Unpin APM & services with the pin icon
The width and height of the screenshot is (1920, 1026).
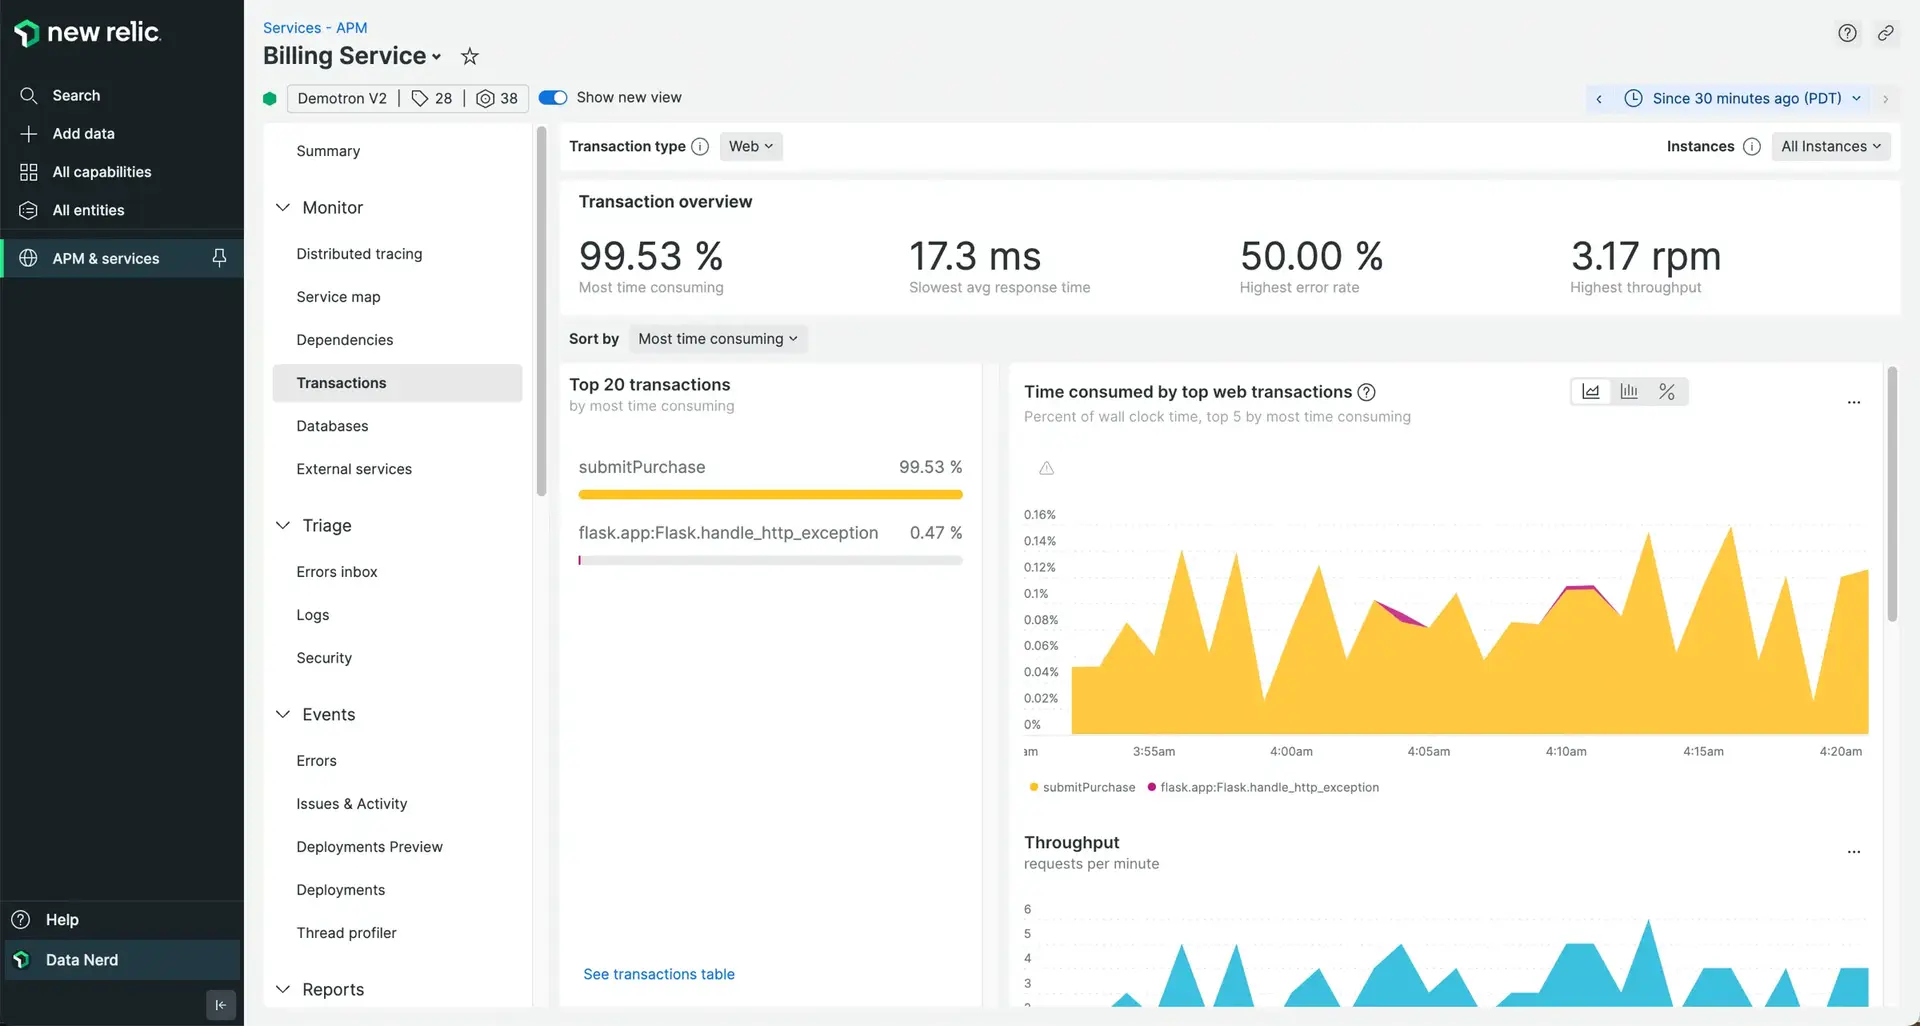tap(219, 258)
